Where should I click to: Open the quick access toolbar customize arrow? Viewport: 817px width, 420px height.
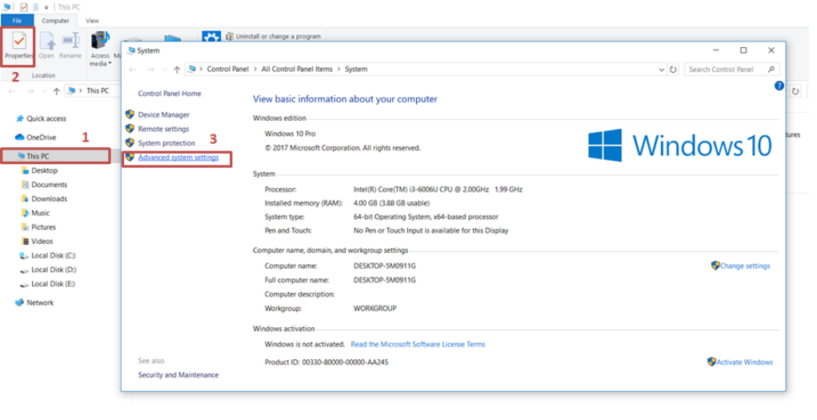[45, 6]
